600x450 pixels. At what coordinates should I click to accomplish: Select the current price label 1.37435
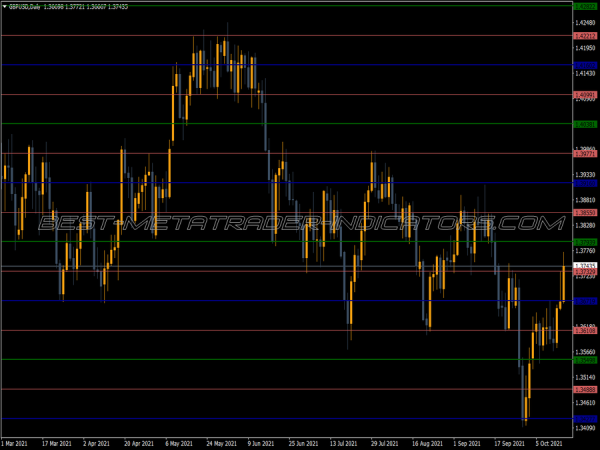(x=585, y=266)
